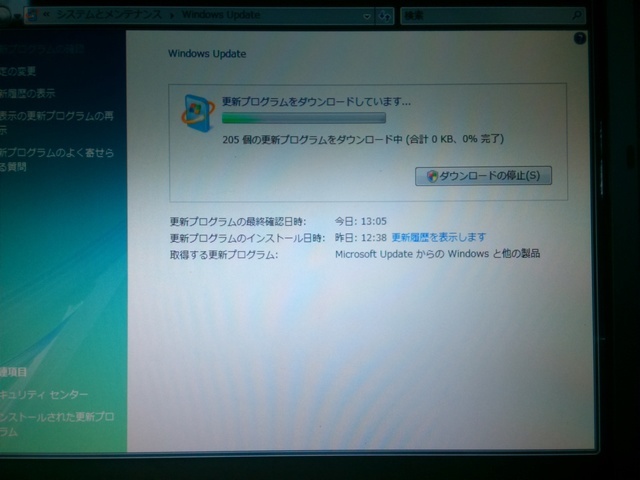This screenshot has height=480, width=640.
Task: Open インストールされた更新プログラム sidebar link
Action: click(57, 424)
